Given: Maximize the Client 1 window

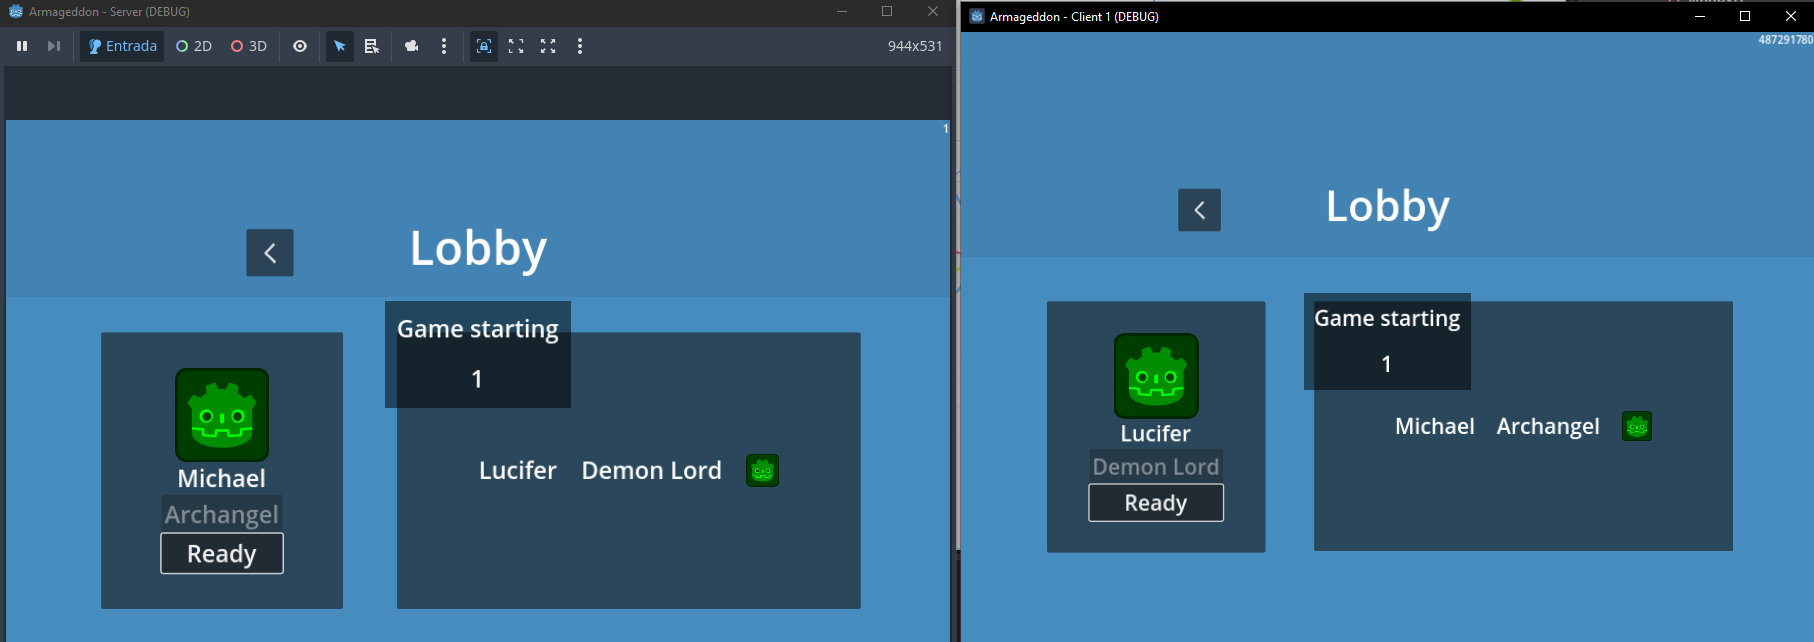Looking at the screenshot, I should click(x=1745, y=16).
